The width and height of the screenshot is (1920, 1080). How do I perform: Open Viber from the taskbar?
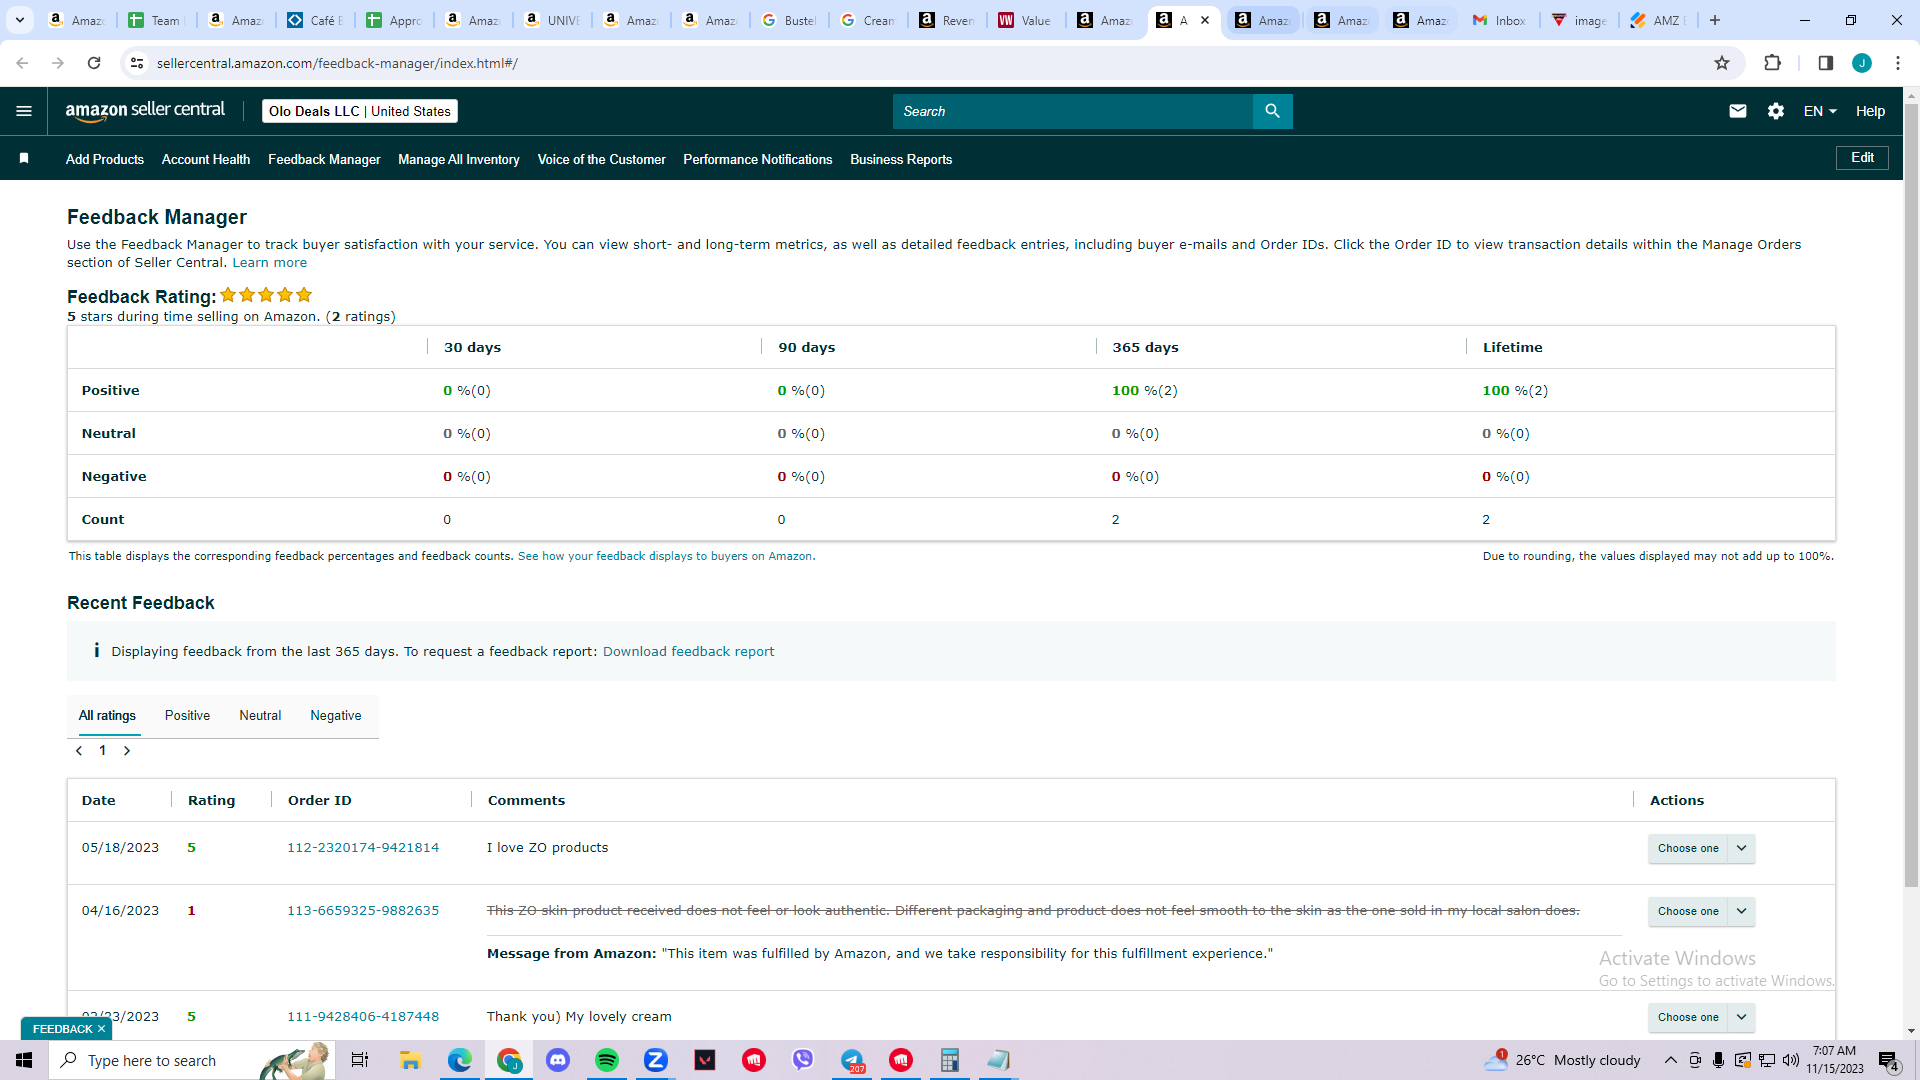pos(803,1060)
